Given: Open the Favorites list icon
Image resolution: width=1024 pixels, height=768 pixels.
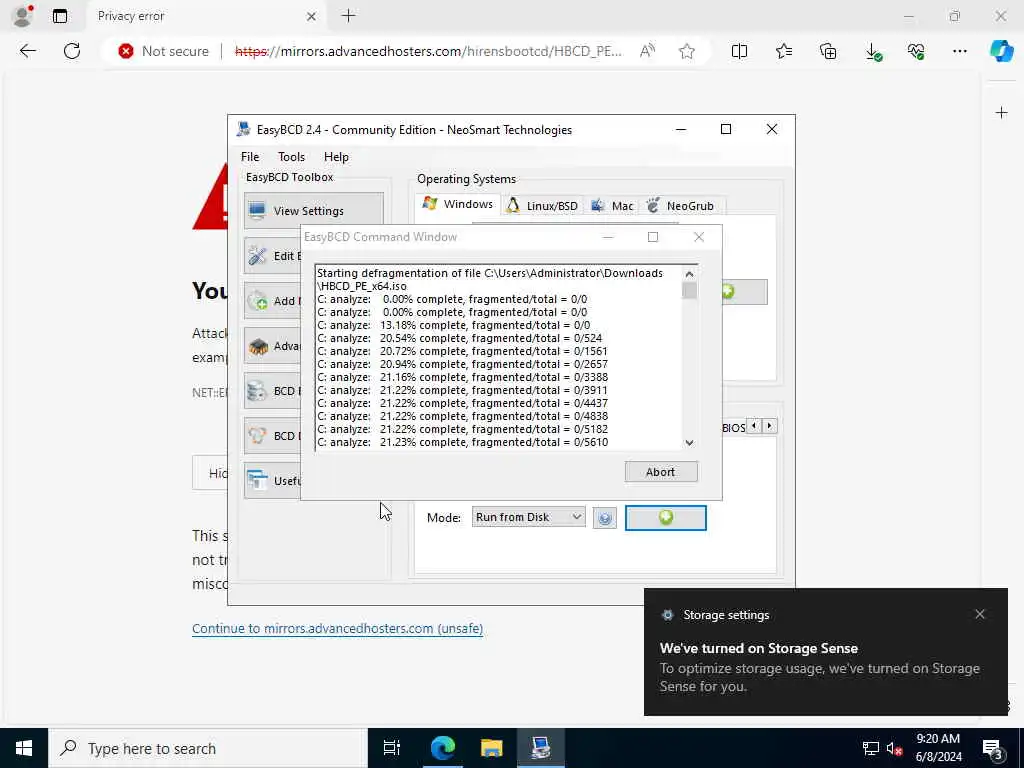Looking at the screenshot, I should click(x=784, y=51).
